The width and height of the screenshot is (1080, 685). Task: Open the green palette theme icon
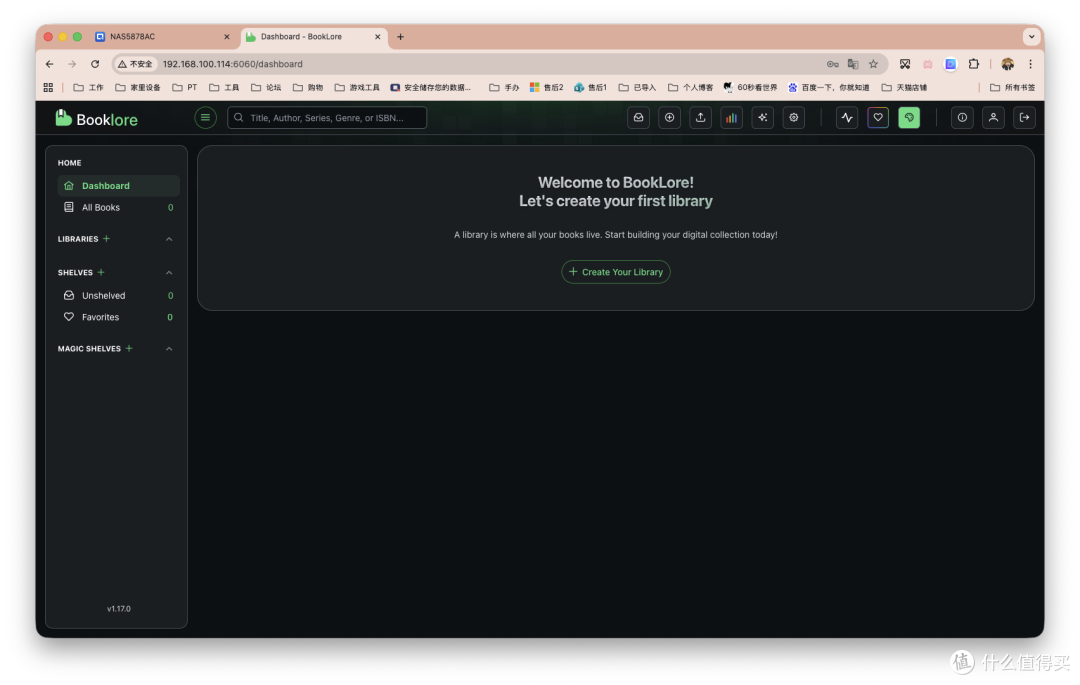(909, 118)
